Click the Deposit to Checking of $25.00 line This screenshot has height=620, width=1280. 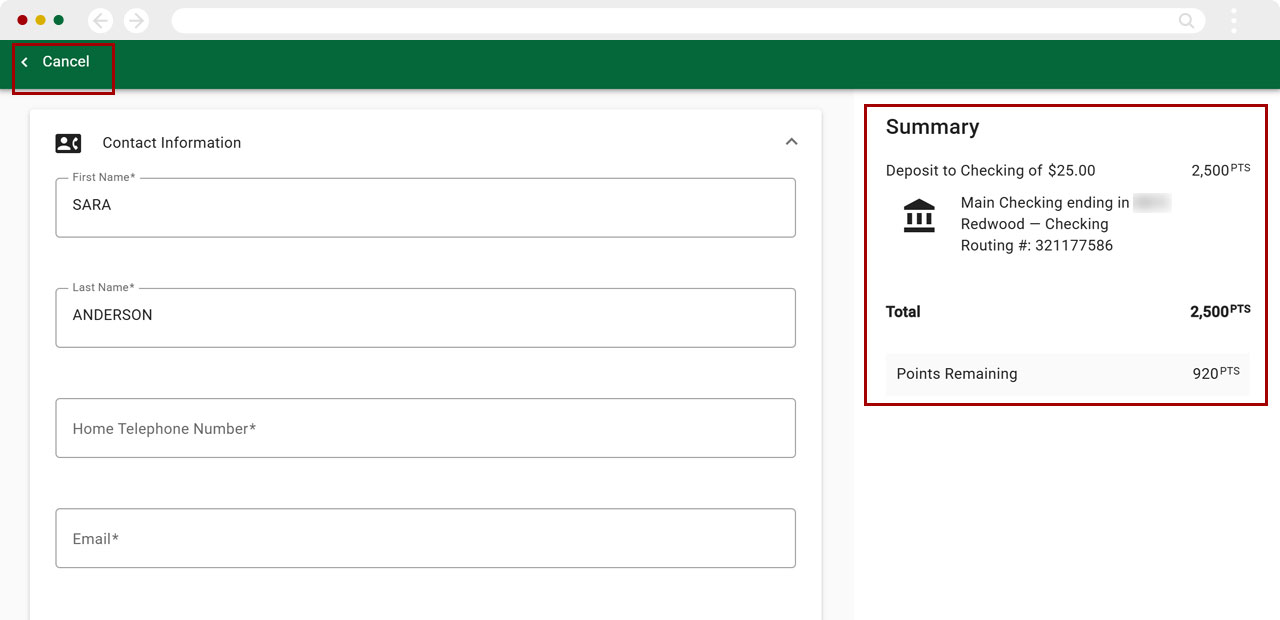[990, 171]
